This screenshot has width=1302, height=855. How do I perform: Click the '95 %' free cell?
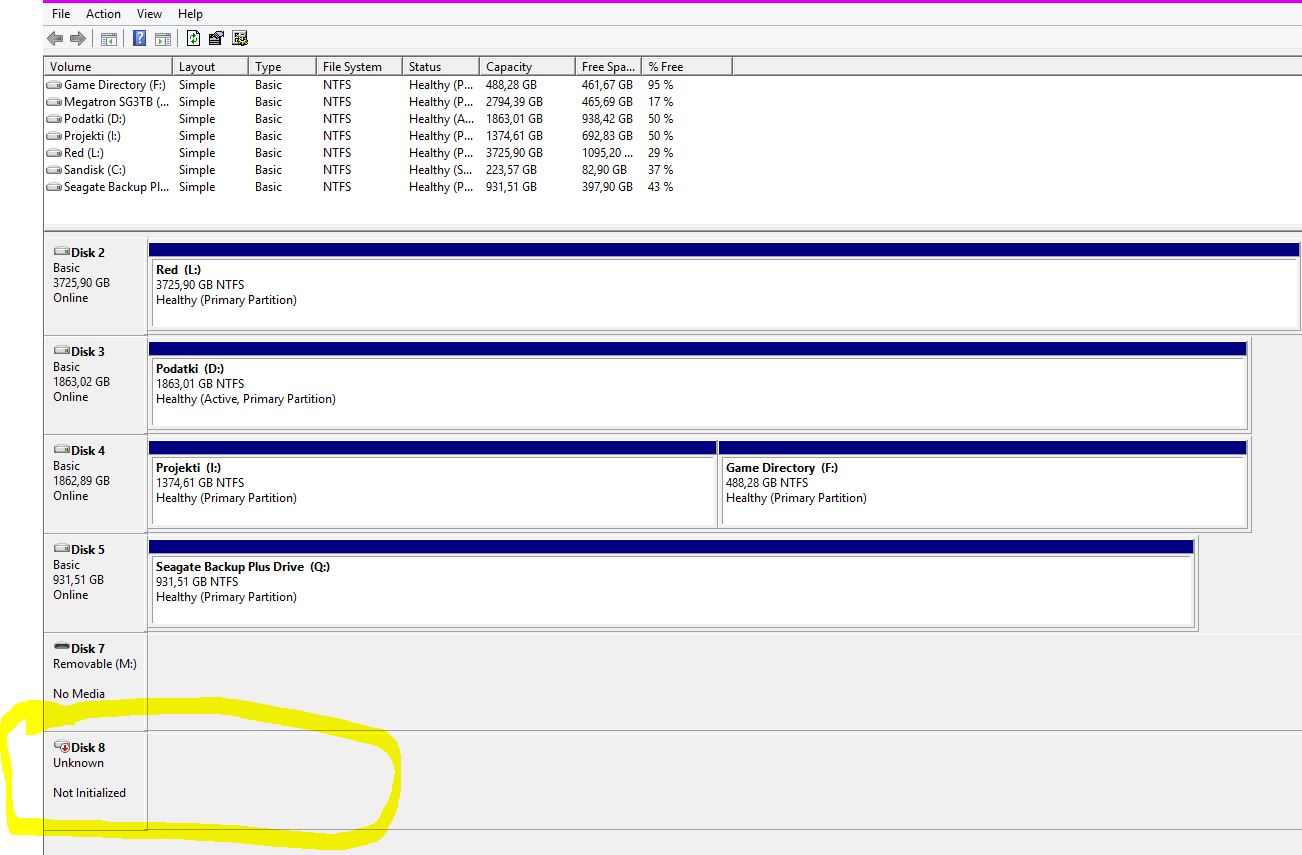pyautogui.click(x=660, y=85)
